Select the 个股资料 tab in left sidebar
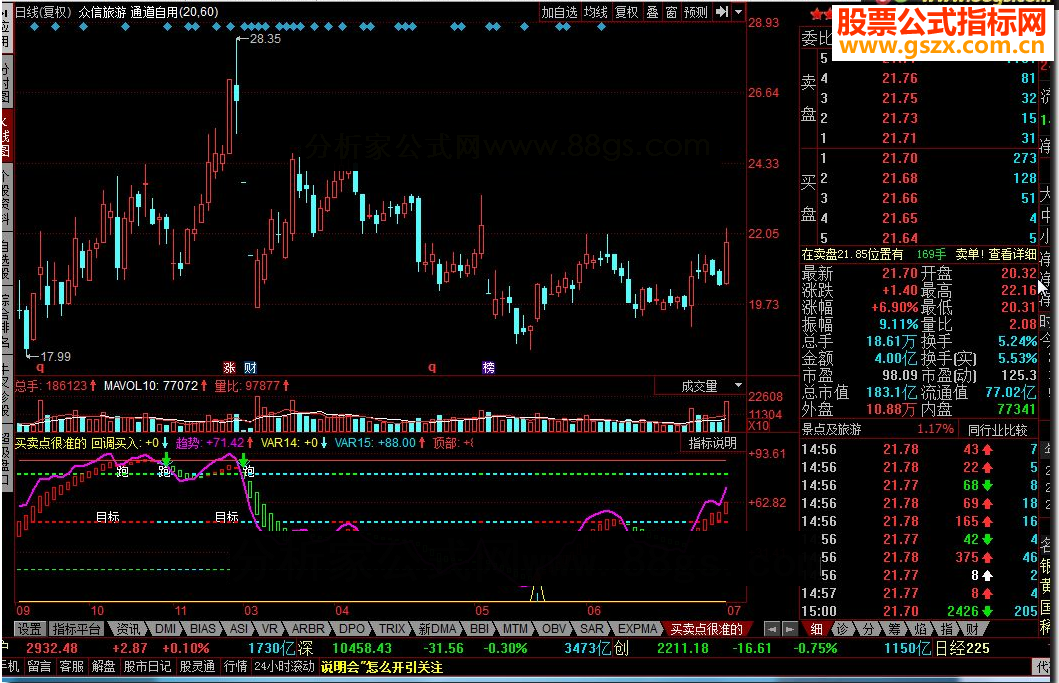Screen dimensions: 1059x683 click(x=5, y=197)
